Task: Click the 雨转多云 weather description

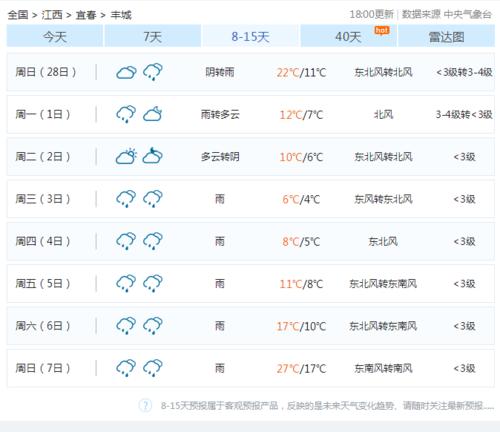Action: 220,114
